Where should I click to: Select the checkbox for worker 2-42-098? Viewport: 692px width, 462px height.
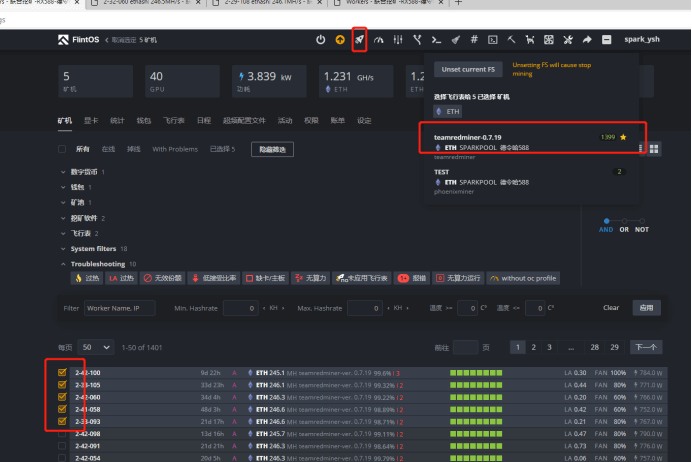pyautogui.click(x=63, y=434)
